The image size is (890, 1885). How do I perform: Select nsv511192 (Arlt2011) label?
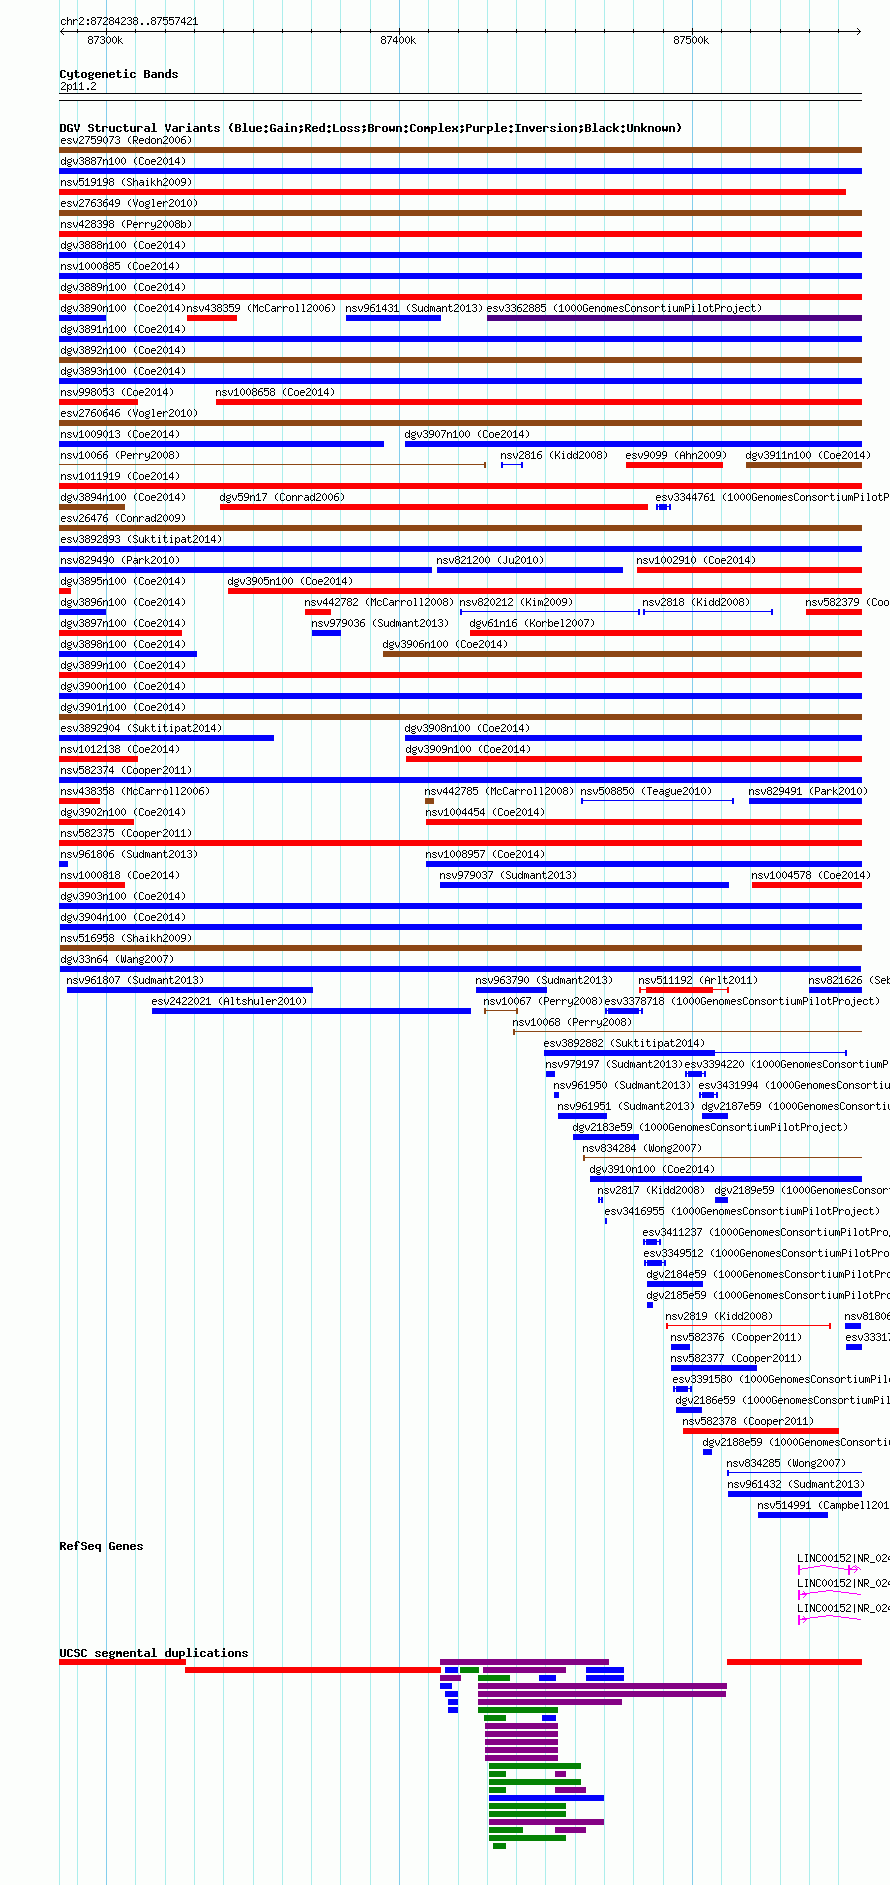click(698, 980)
